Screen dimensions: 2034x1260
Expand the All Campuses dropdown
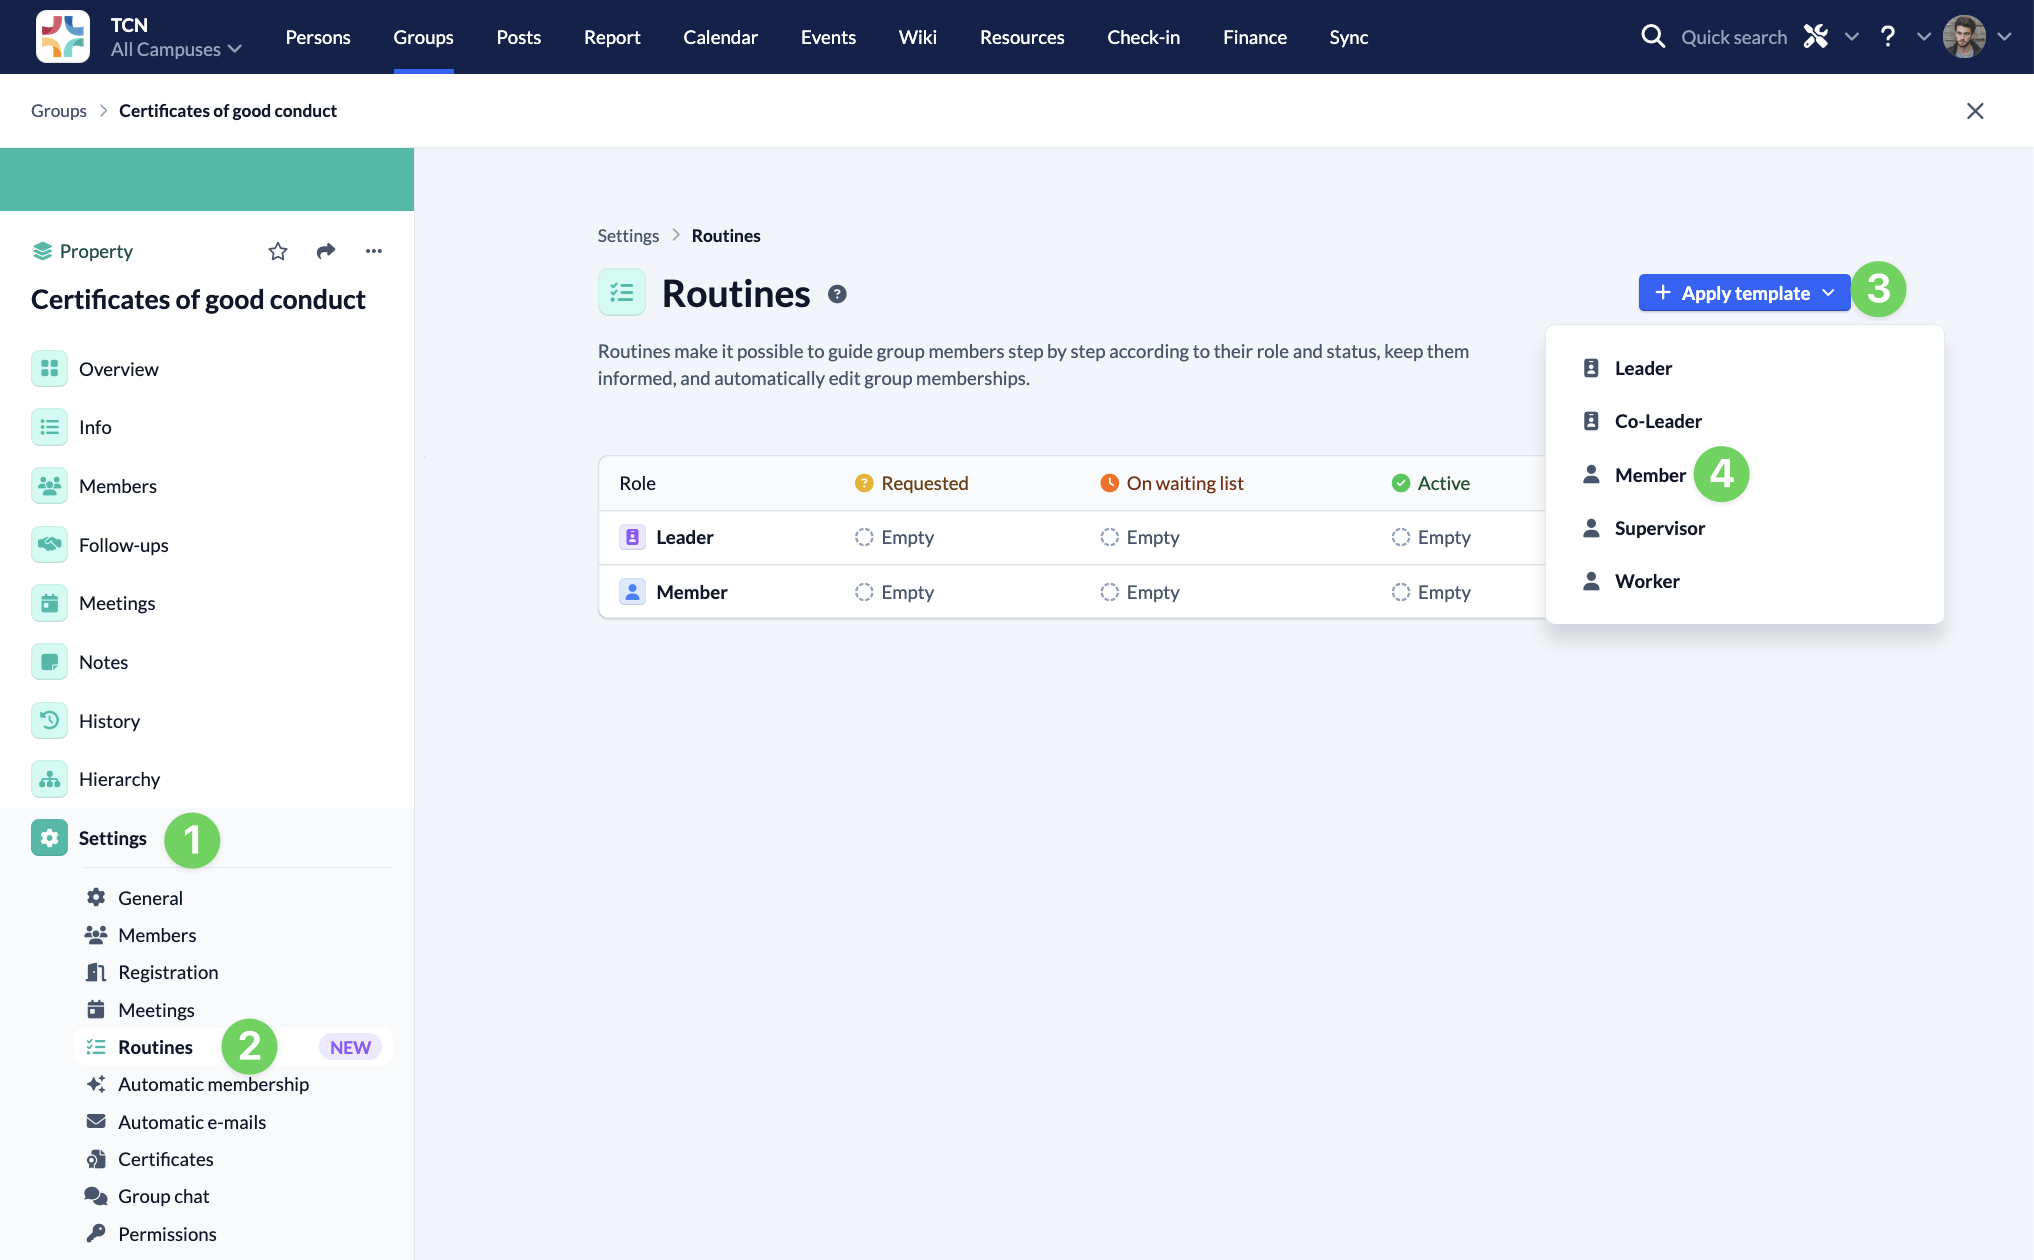pos(176,49)
